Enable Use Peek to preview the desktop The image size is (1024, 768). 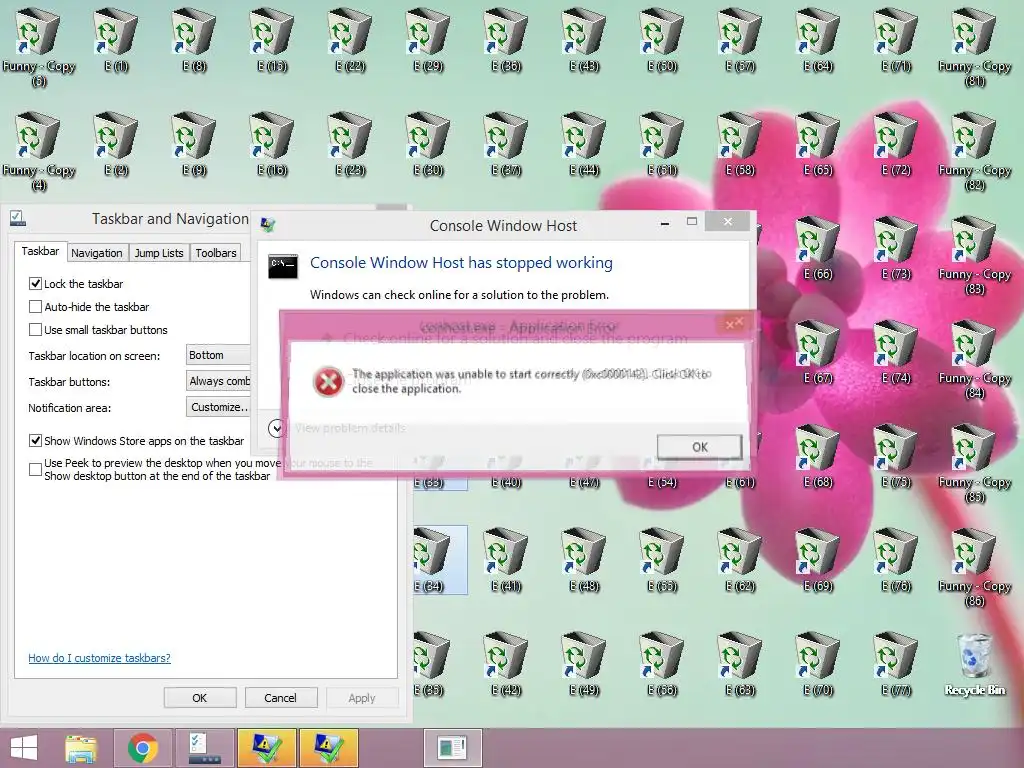pos(35,469)
